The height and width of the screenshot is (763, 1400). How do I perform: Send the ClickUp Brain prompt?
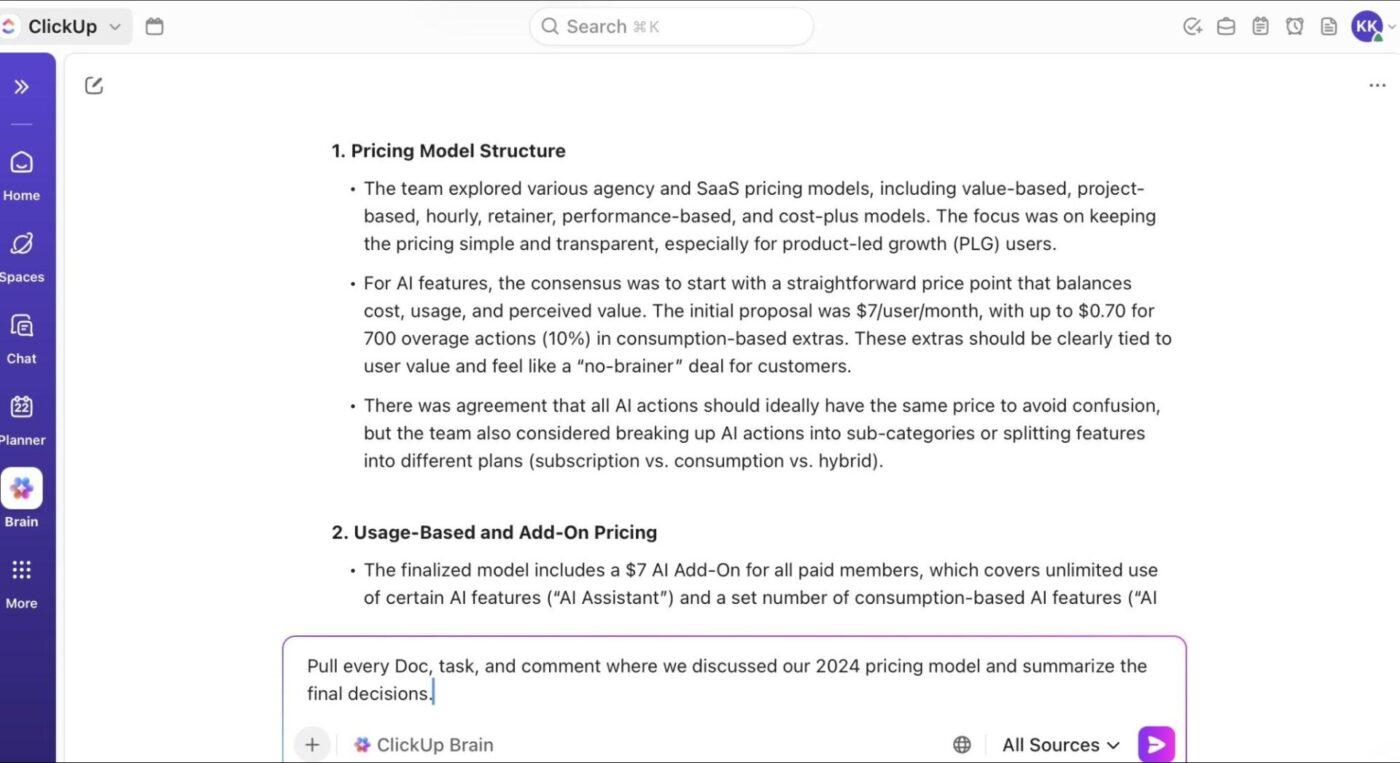[x=1156, y=744]
